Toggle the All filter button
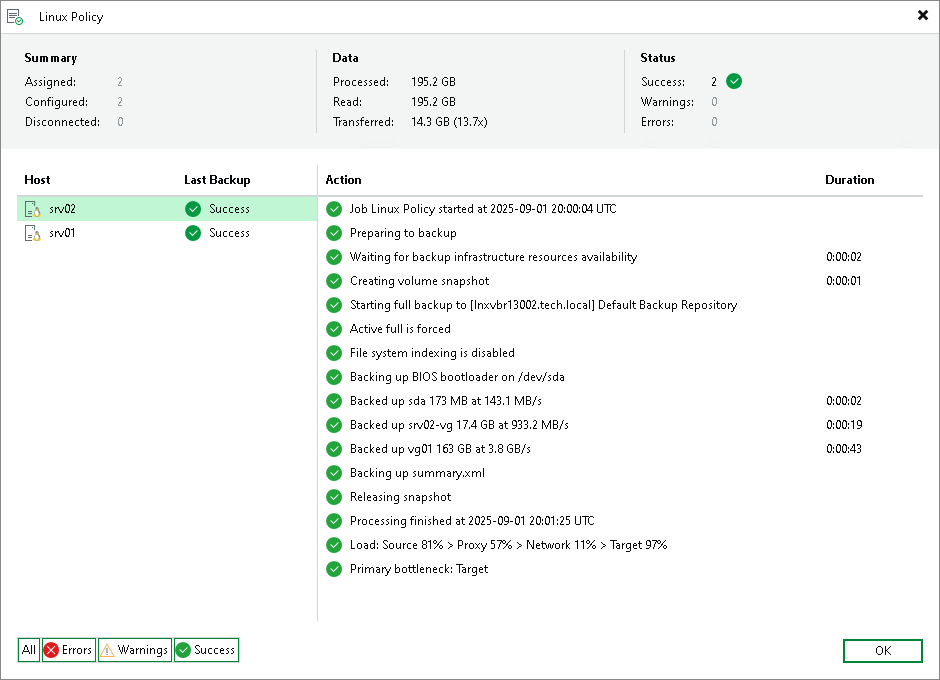940x680 pixels. point(29,650)
